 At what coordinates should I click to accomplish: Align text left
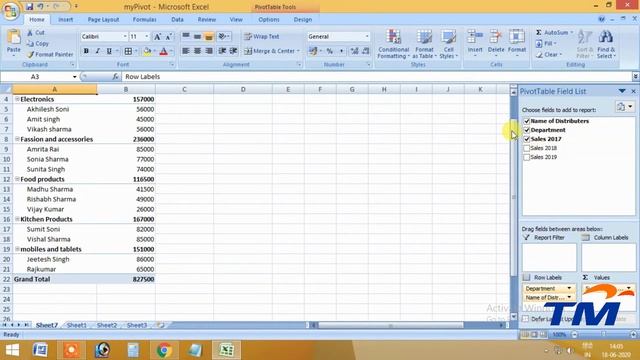[x=186, y=51]
